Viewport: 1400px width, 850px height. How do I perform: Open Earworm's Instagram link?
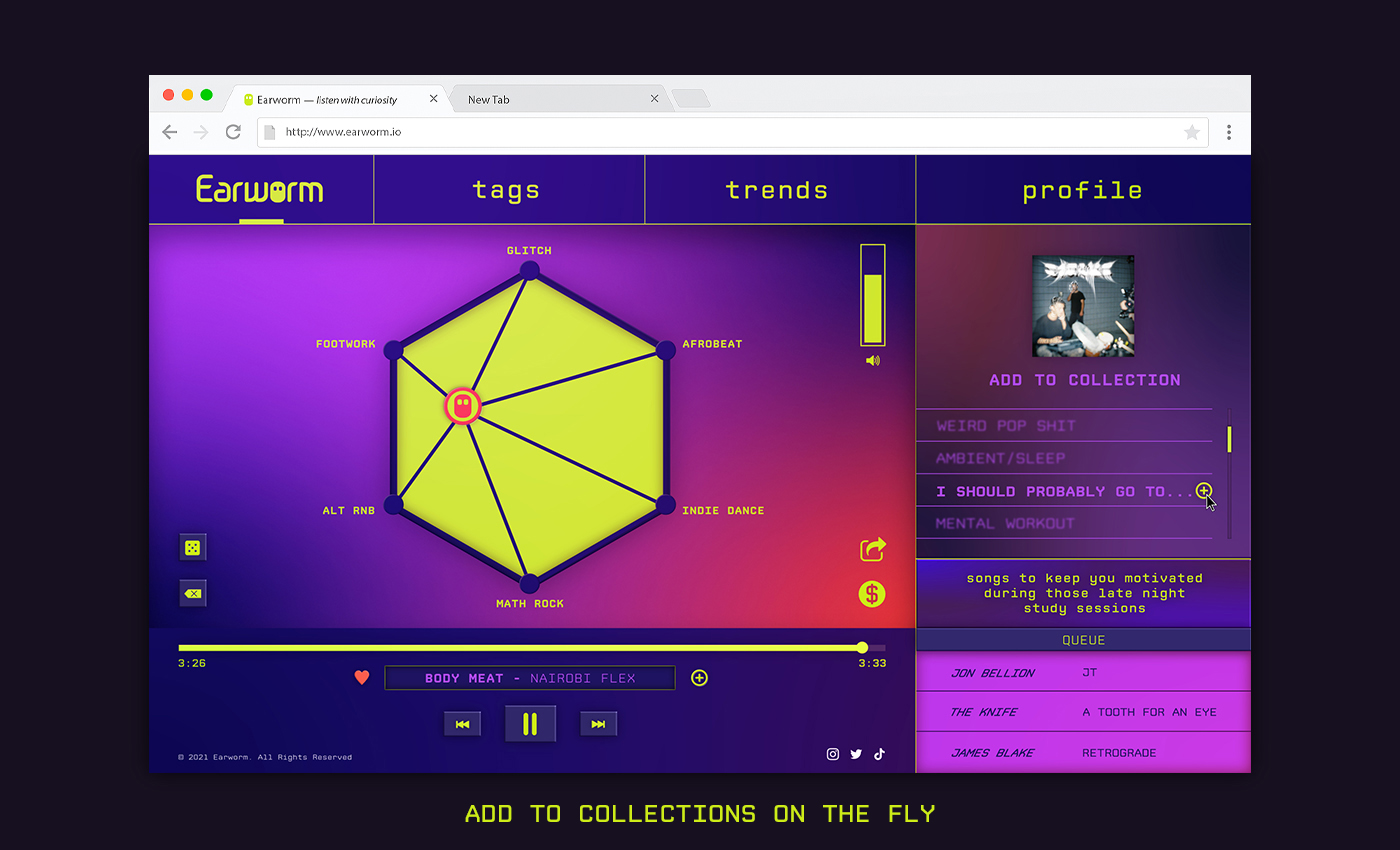tap(833, 754)
